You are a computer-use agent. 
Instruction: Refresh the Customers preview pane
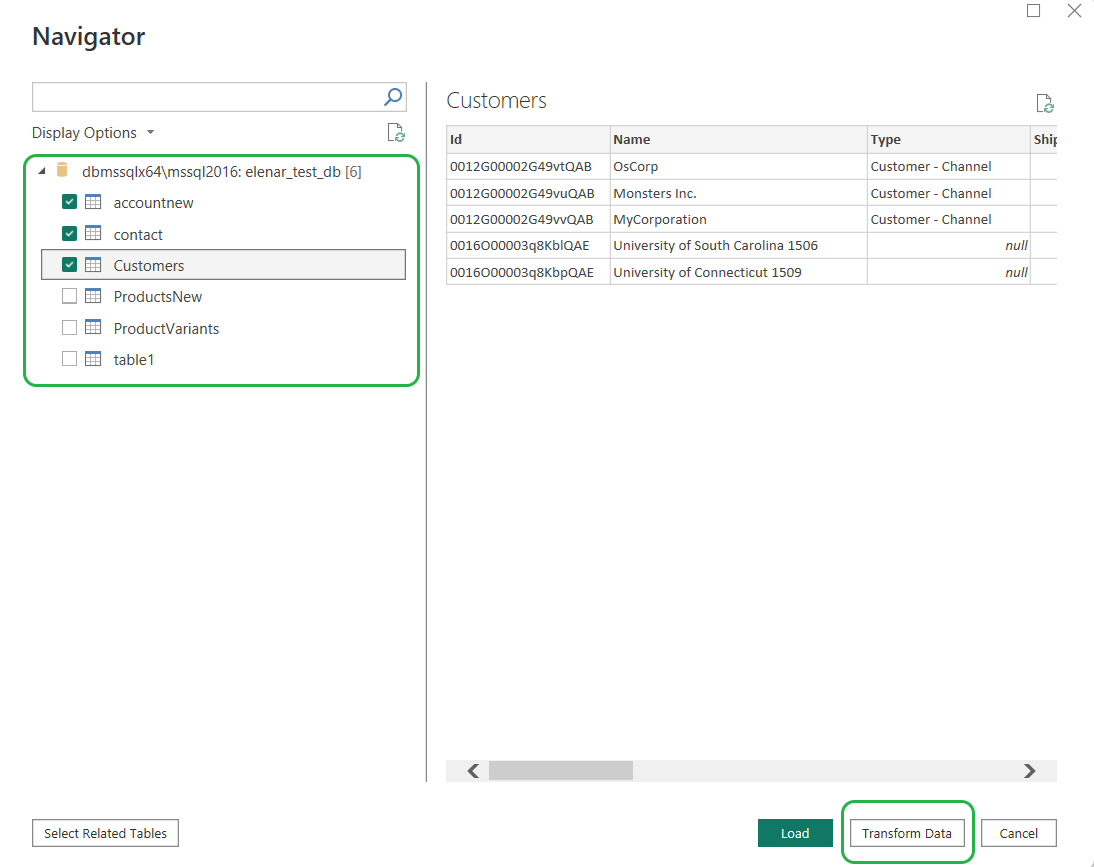pos(1045,103)
